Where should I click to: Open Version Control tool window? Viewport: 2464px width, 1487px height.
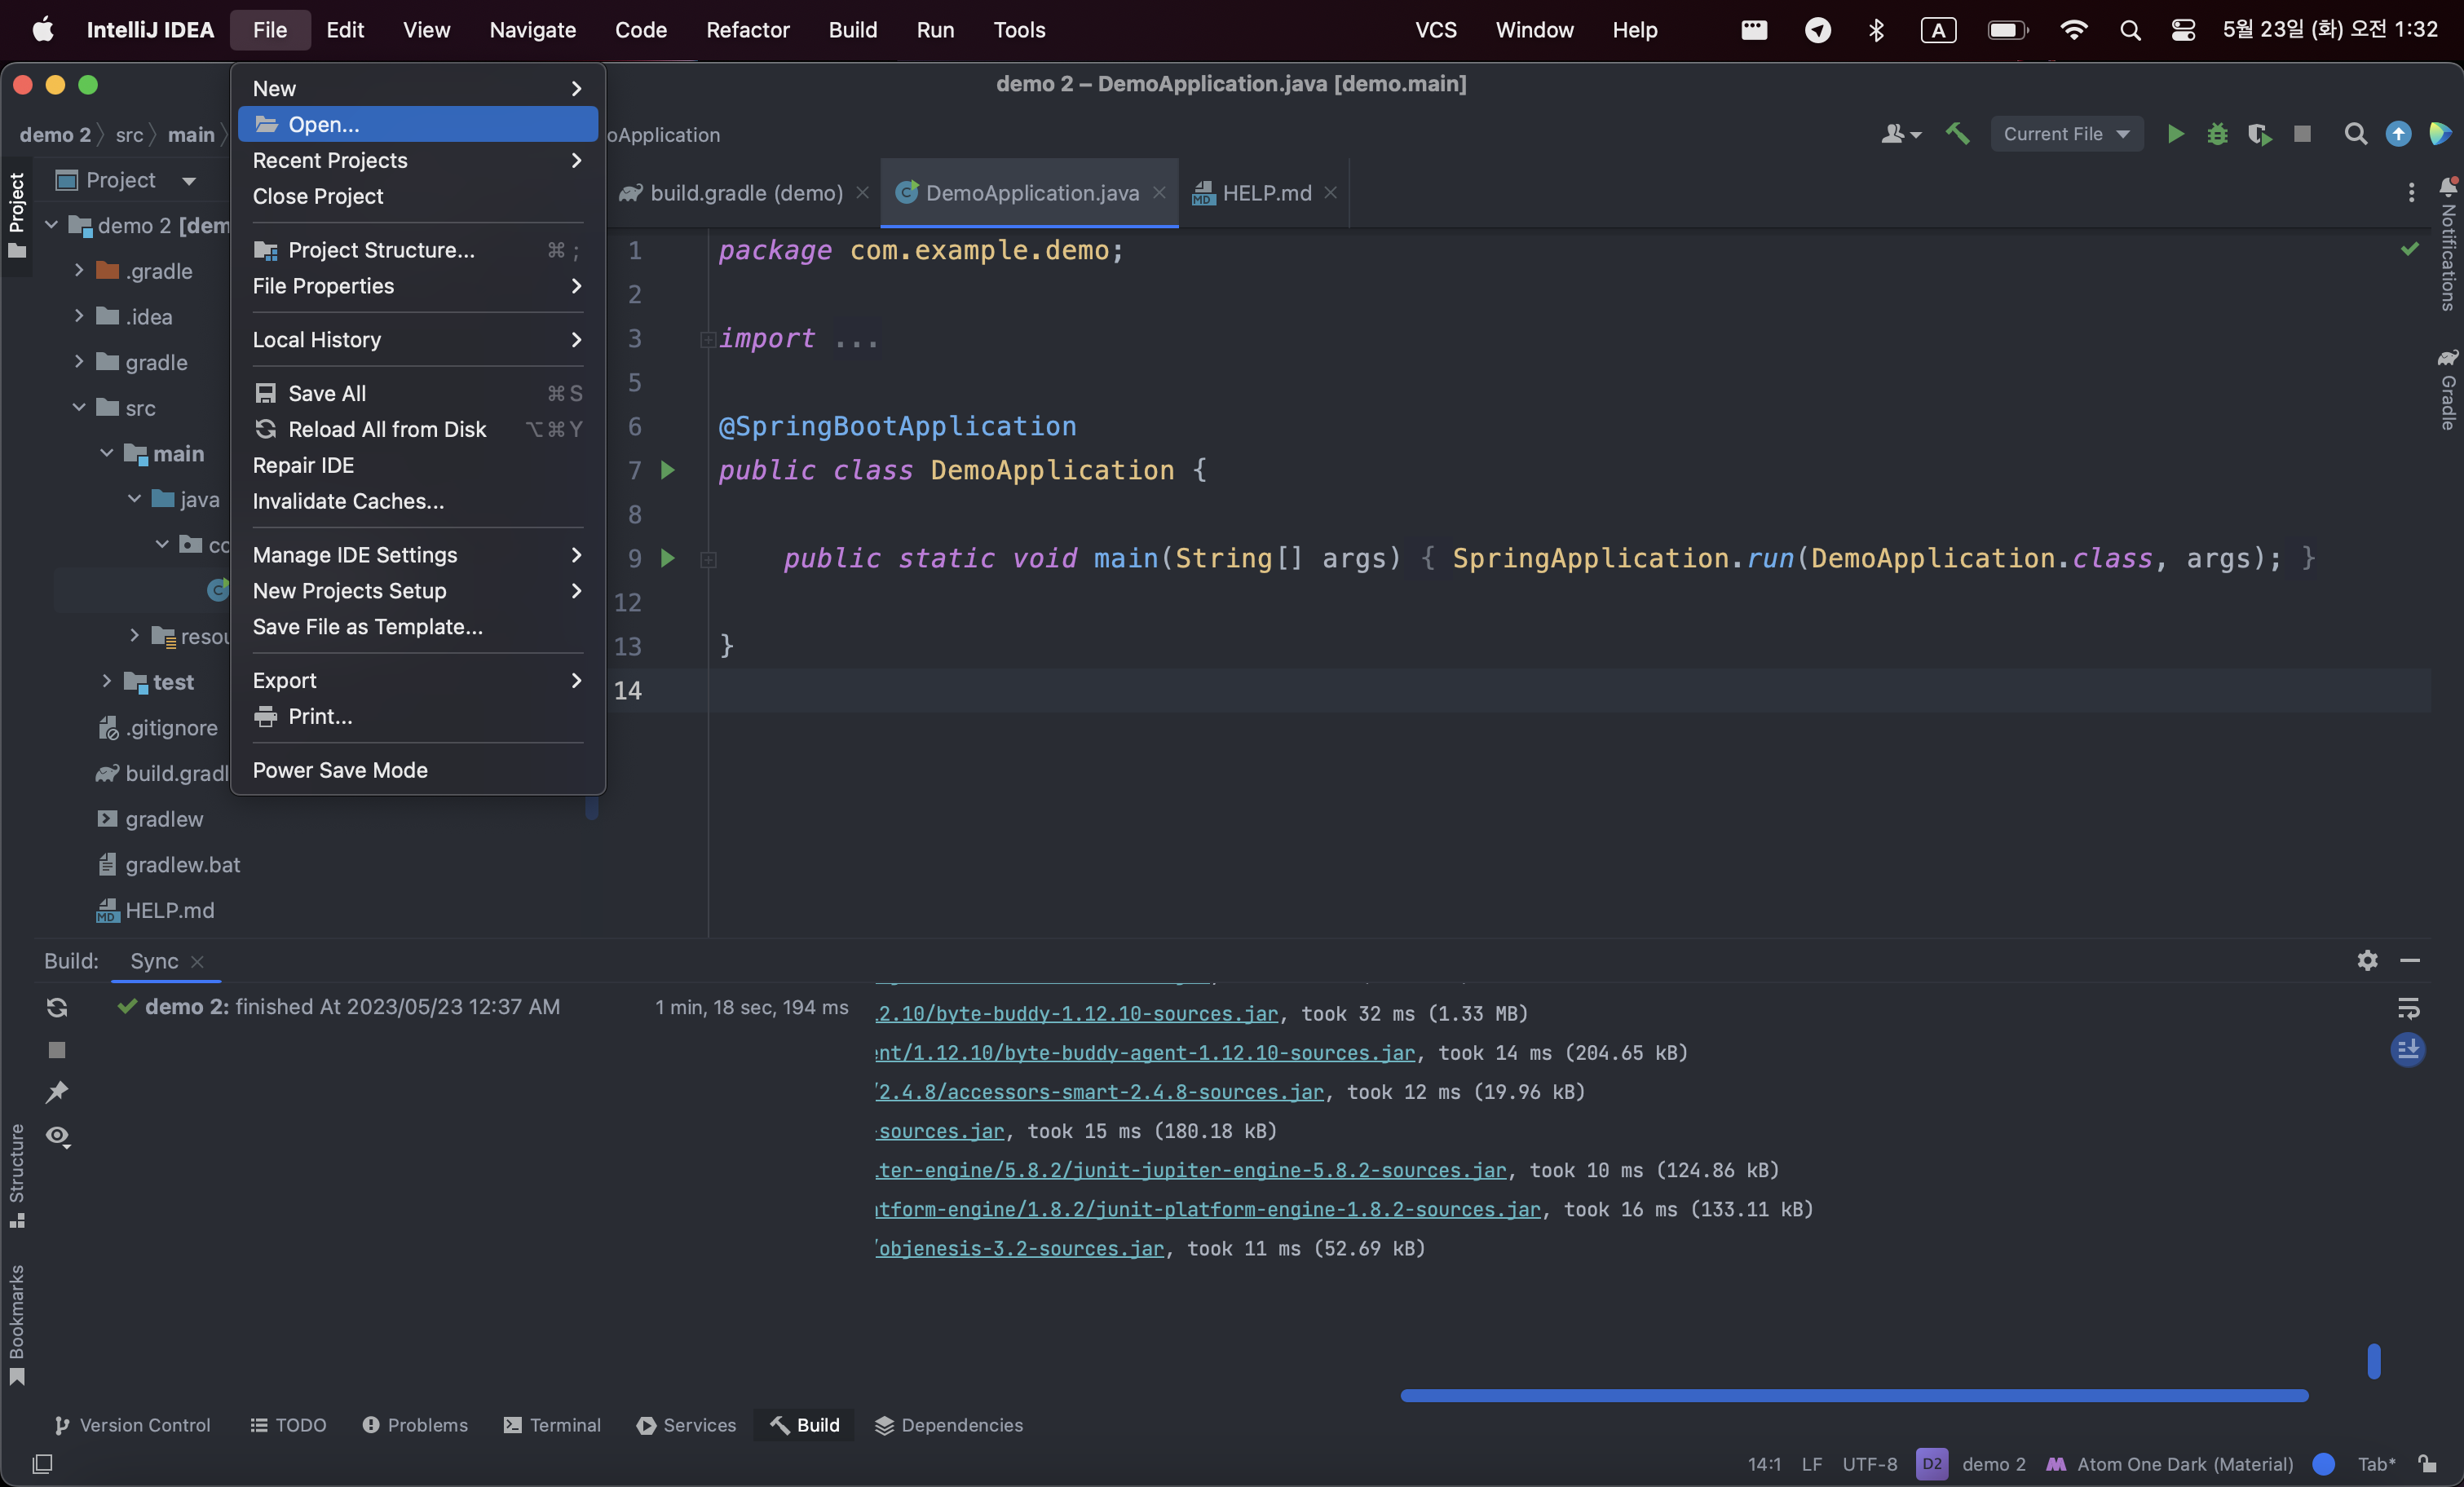132,1425
